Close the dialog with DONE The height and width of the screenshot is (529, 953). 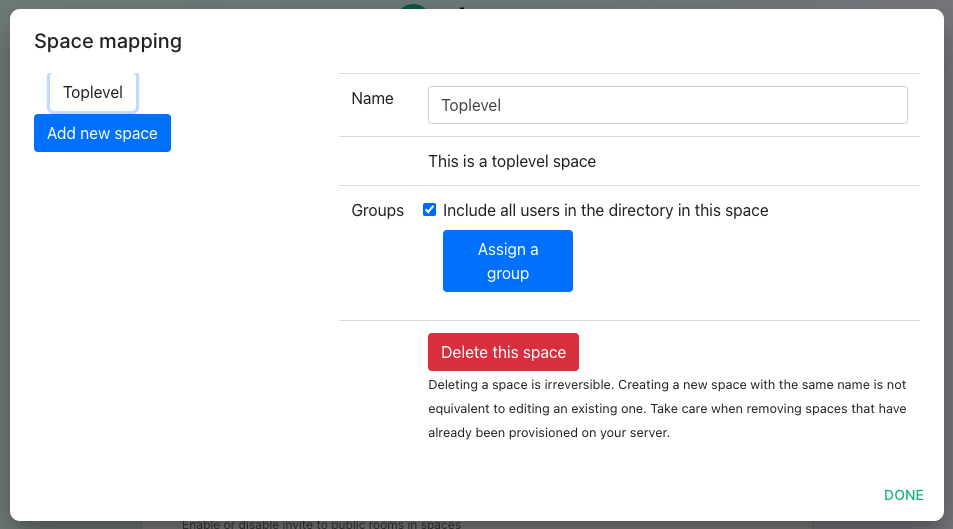pos(903,495)
